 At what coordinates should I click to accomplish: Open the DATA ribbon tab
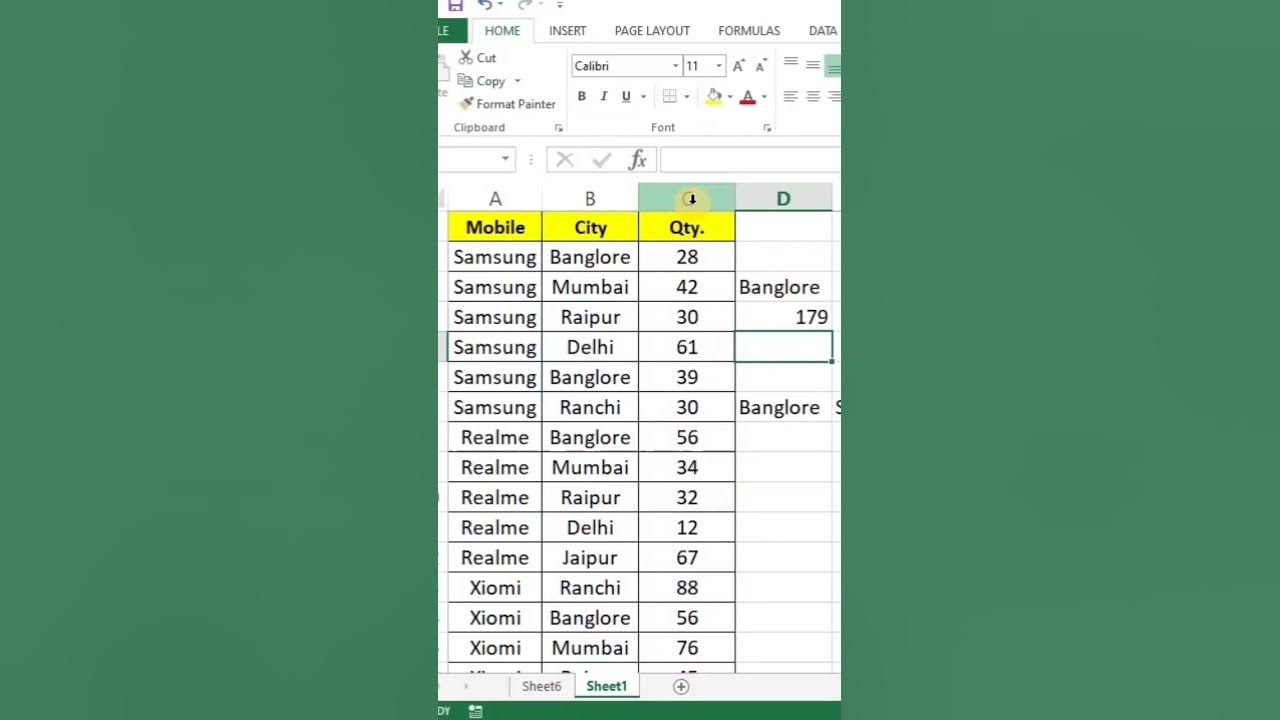point(823,31)
